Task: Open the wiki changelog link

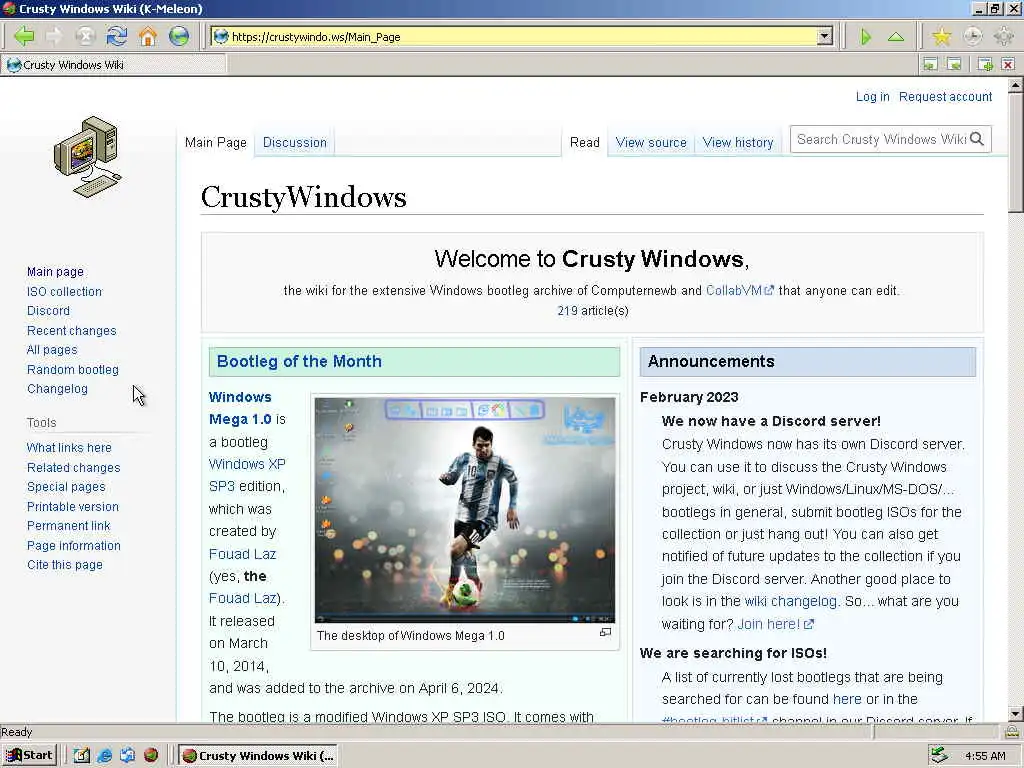Action: (790, 601)
